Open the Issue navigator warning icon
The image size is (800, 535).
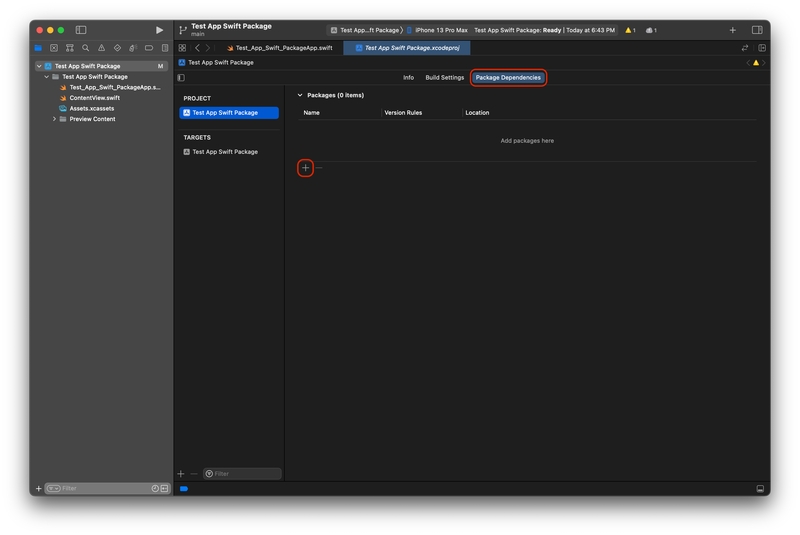click(x=101, y=48)
